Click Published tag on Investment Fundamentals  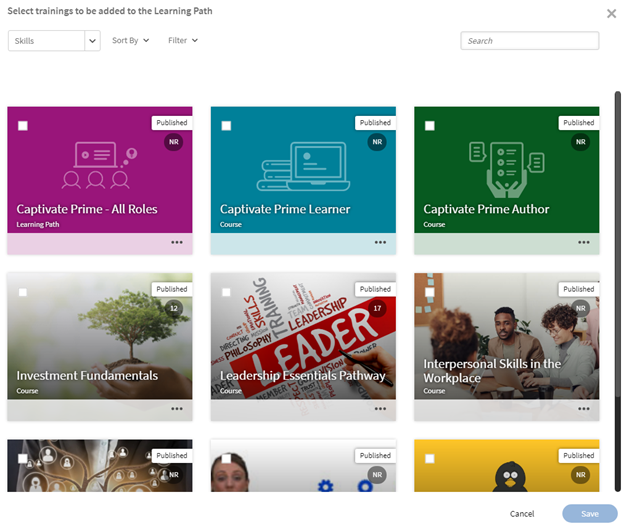172,289
